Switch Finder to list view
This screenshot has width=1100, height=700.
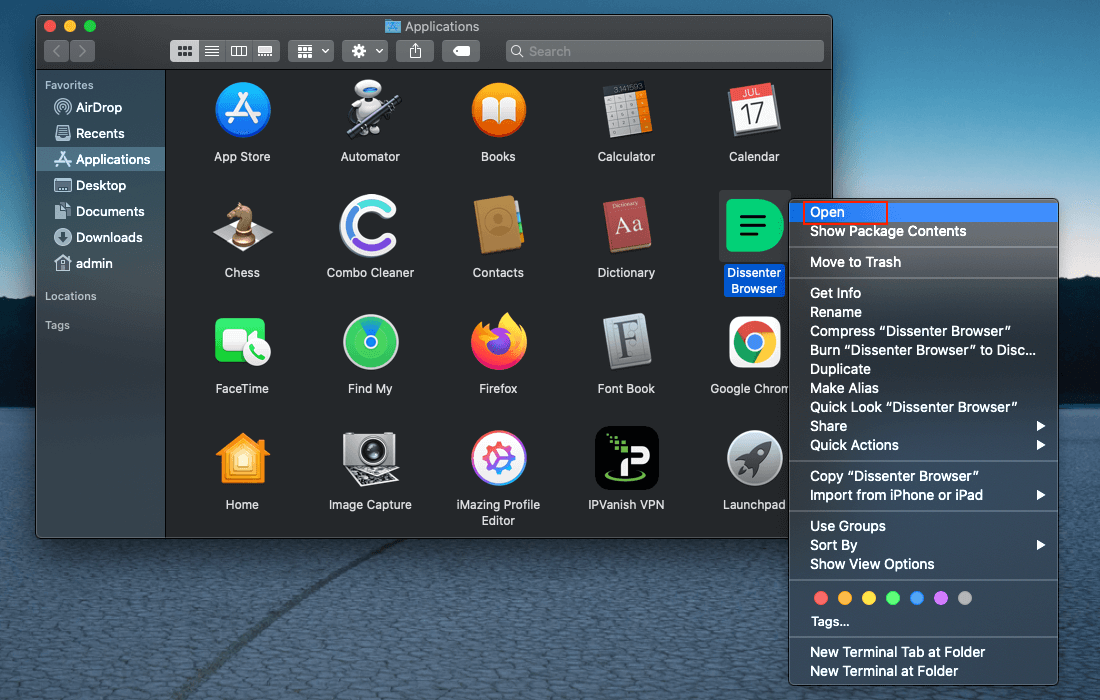tap(211, 50)
